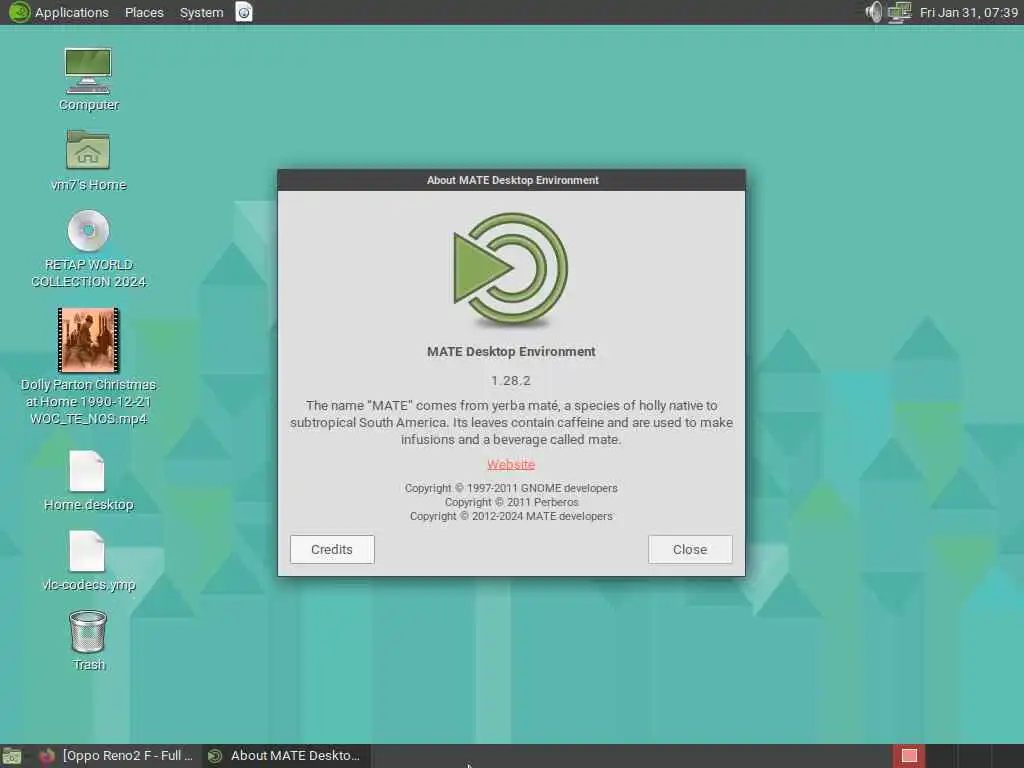Image resolution: width=1024 pixels, height=768 pixels.
Task: Click Copyright 2012-2024 MATE developers text
Action: point(511,516)
